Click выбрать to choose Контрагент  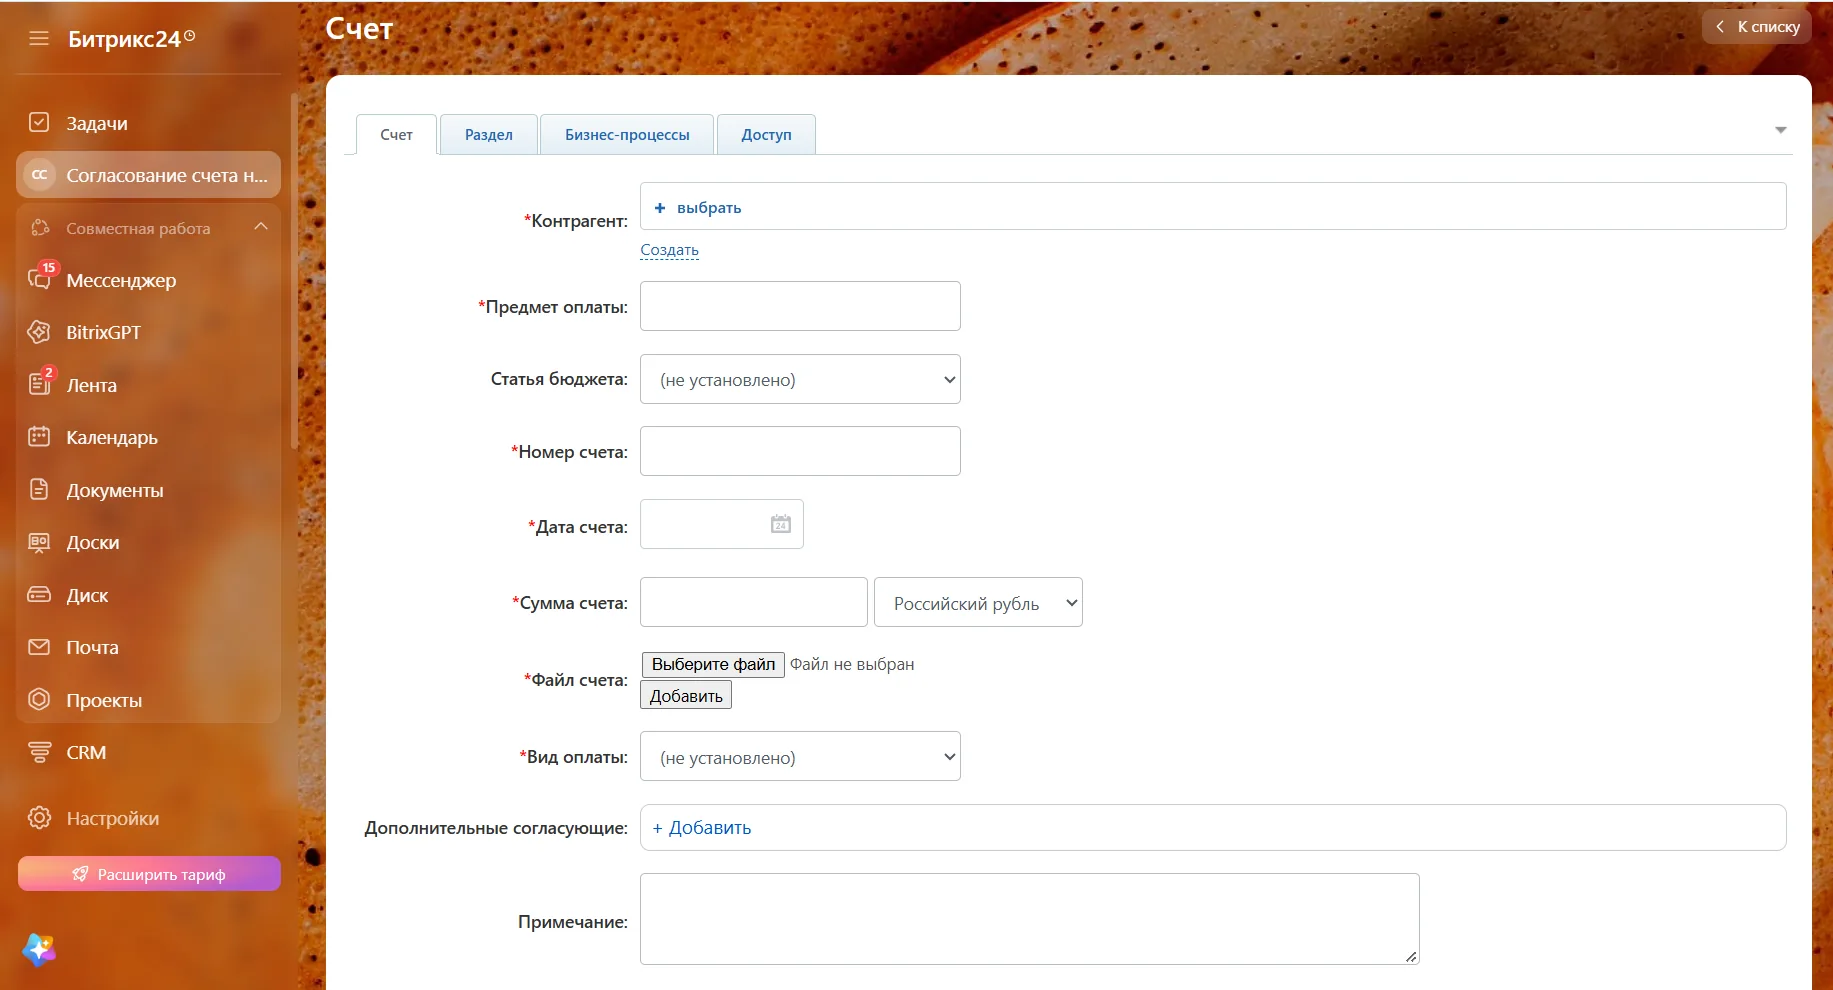pyautogui.click(x=698, y=208)
